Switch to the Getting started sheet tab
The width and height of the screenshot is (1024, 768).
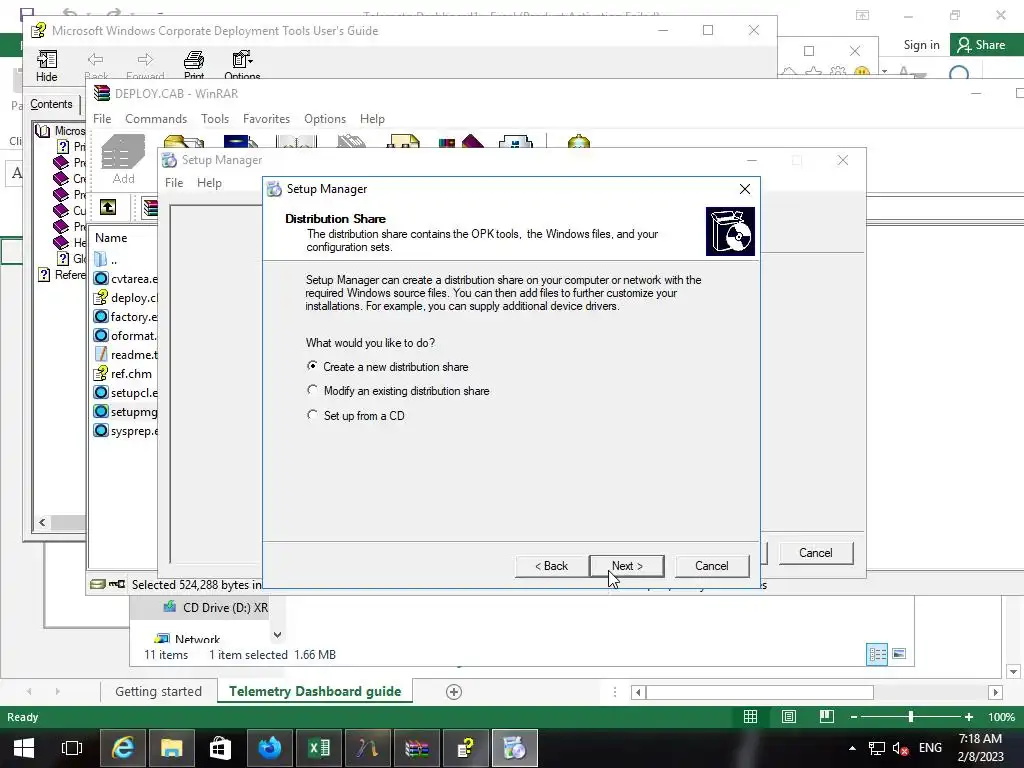click(158, 692)
